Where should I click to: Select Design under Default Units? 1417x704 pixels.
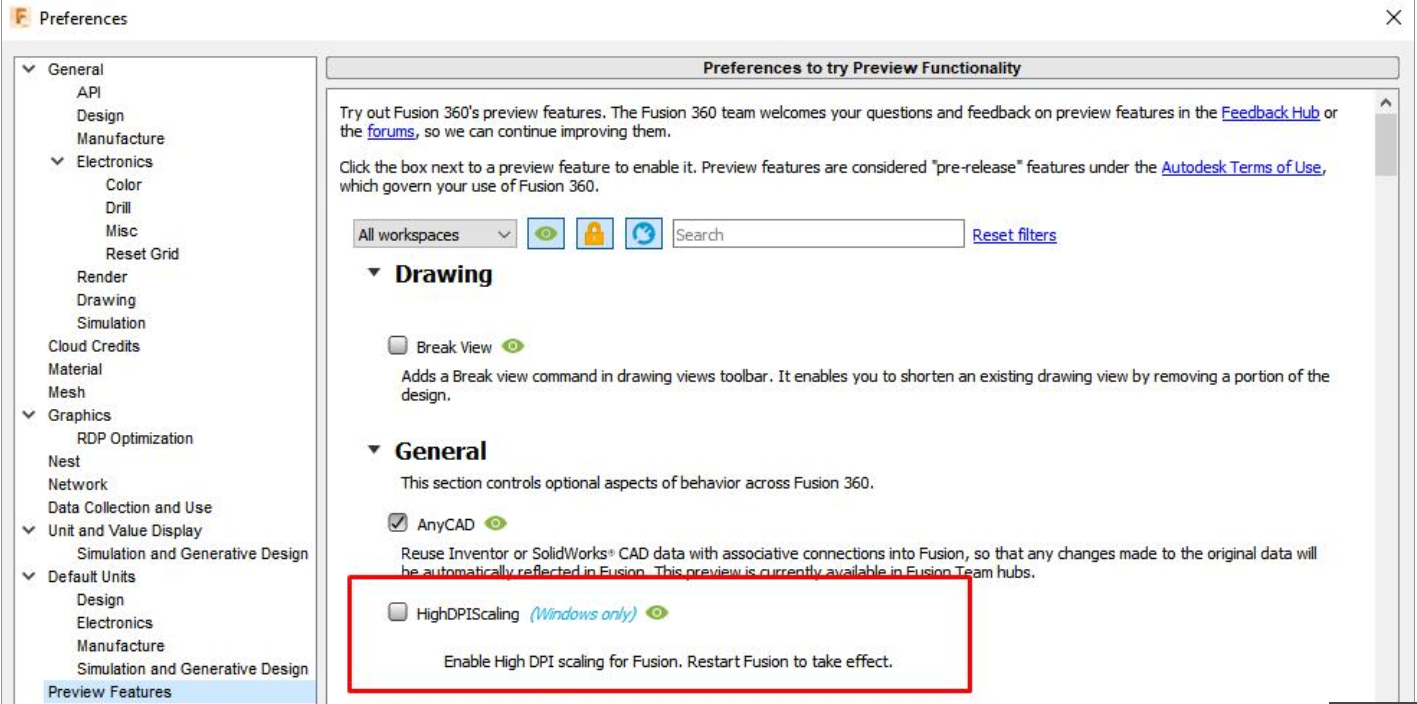coord(100,599)
